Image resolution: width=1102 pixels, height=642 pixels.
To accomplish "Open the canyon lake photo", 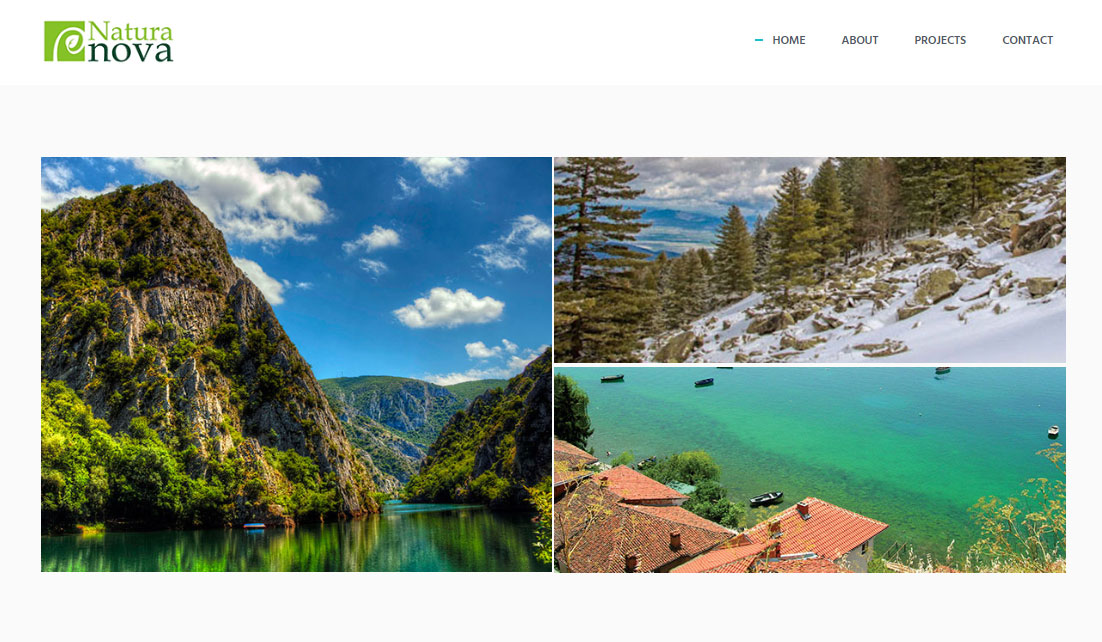I will click(x=297, y=364).
